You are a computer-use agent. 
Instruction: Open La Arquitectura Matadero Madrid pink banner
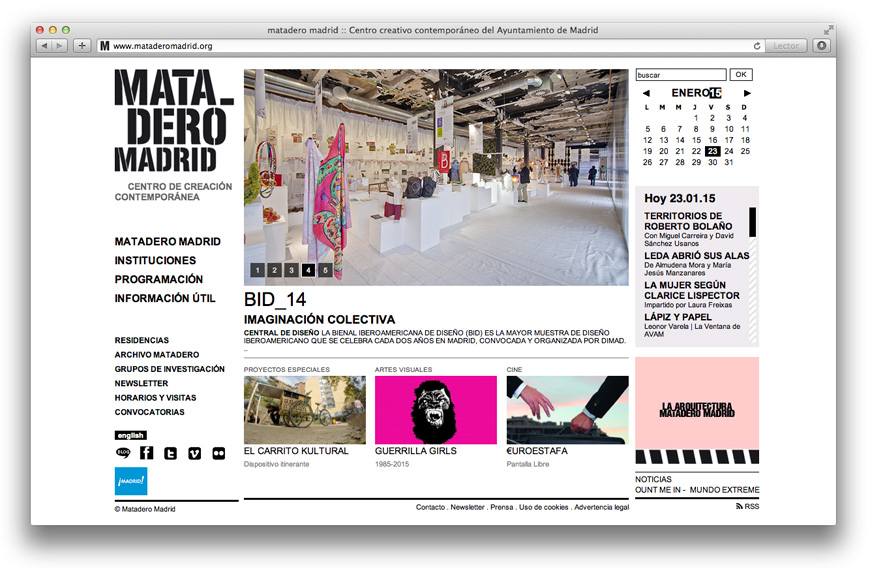[697, 410]
